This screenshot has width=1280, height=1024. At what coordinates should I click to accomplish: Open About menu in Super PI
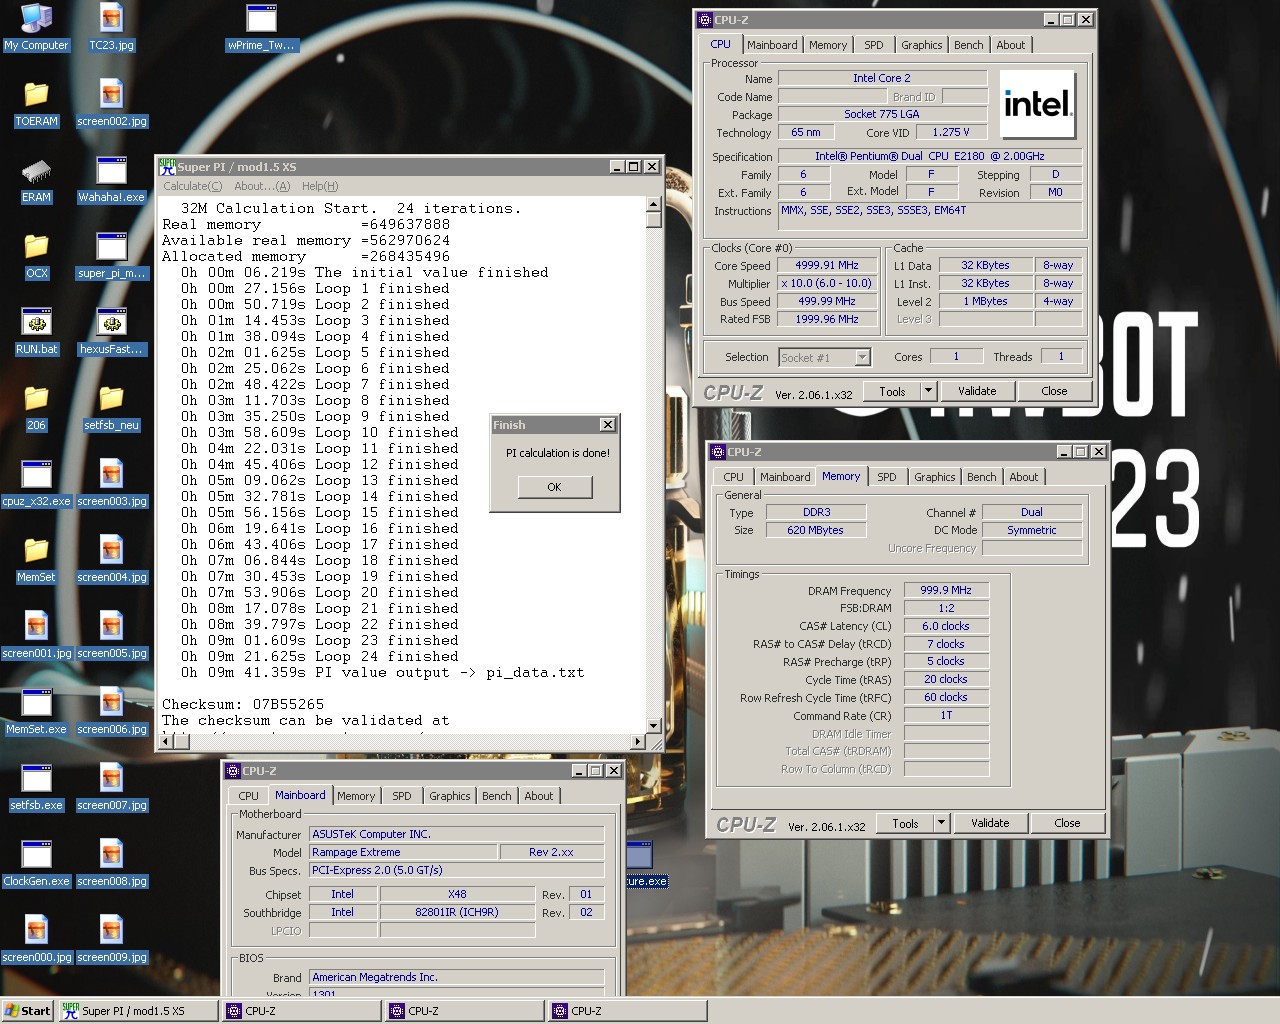[x=262, y=186]
